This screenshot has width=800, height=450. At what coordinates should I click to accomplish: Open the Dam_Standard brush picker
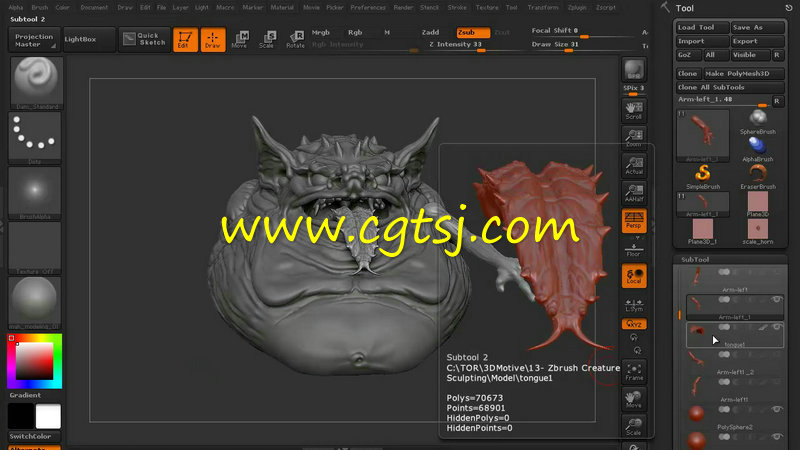[36, 83]
